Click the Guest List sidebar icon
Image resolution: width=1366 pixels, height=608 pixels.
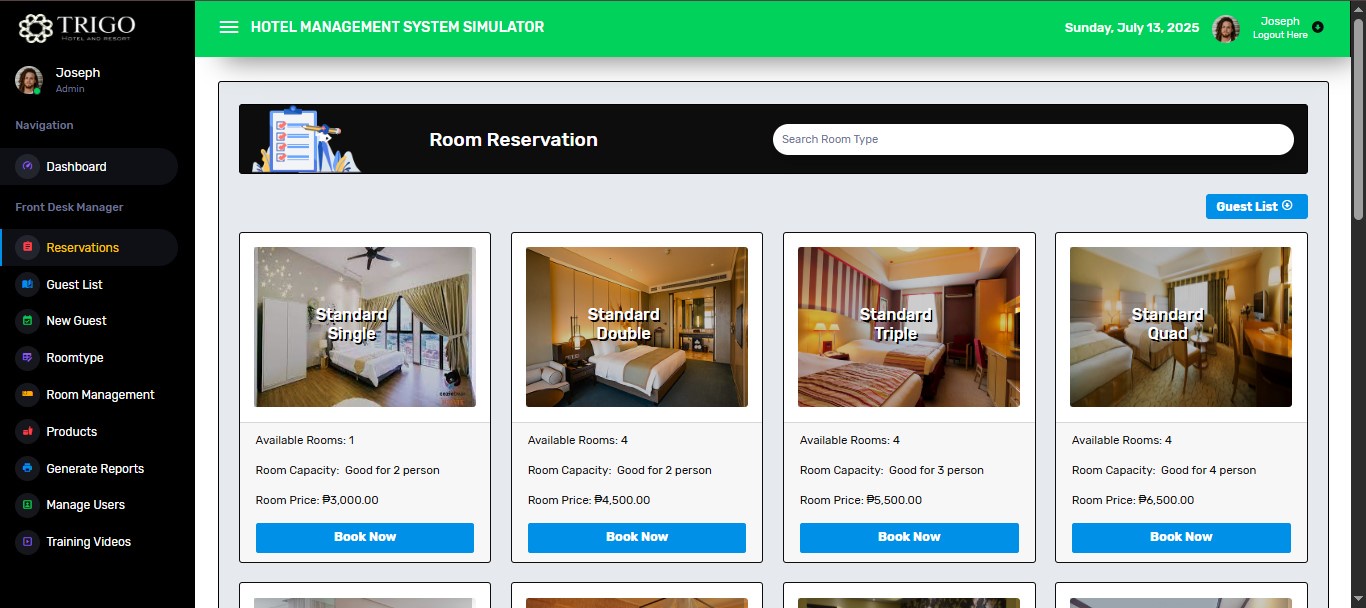[28, 285]
